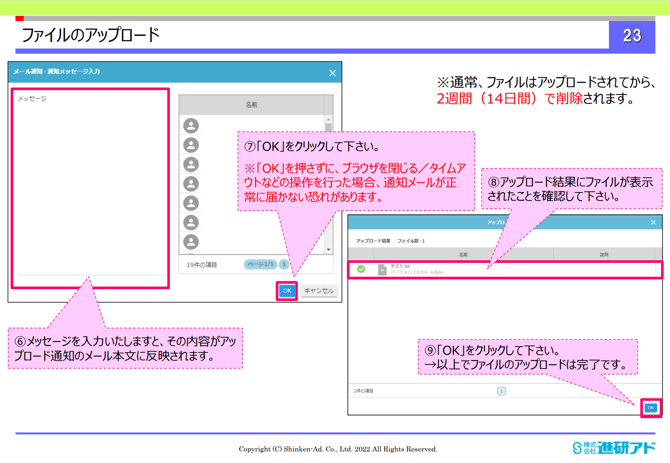Viewport: 670px width, 463px height.
Task: Click the キャンセル button
Action: point(319,290)
